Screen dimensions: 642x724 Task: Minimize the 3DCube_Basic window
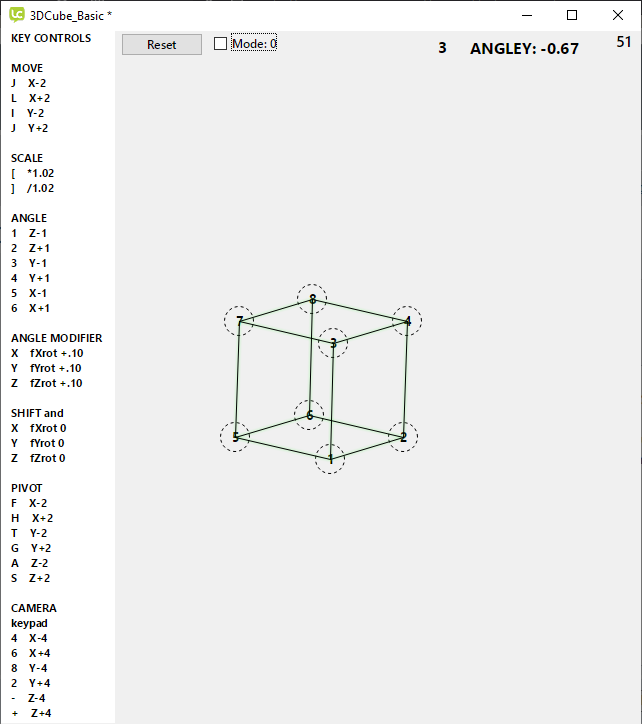tap(526, 15)
